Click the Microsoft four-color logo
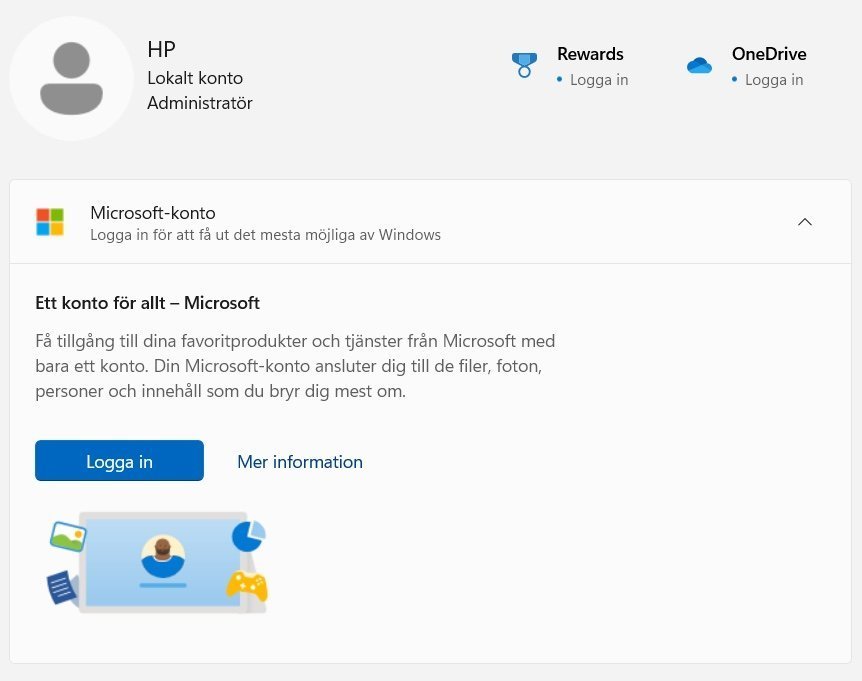 point(50,222)
